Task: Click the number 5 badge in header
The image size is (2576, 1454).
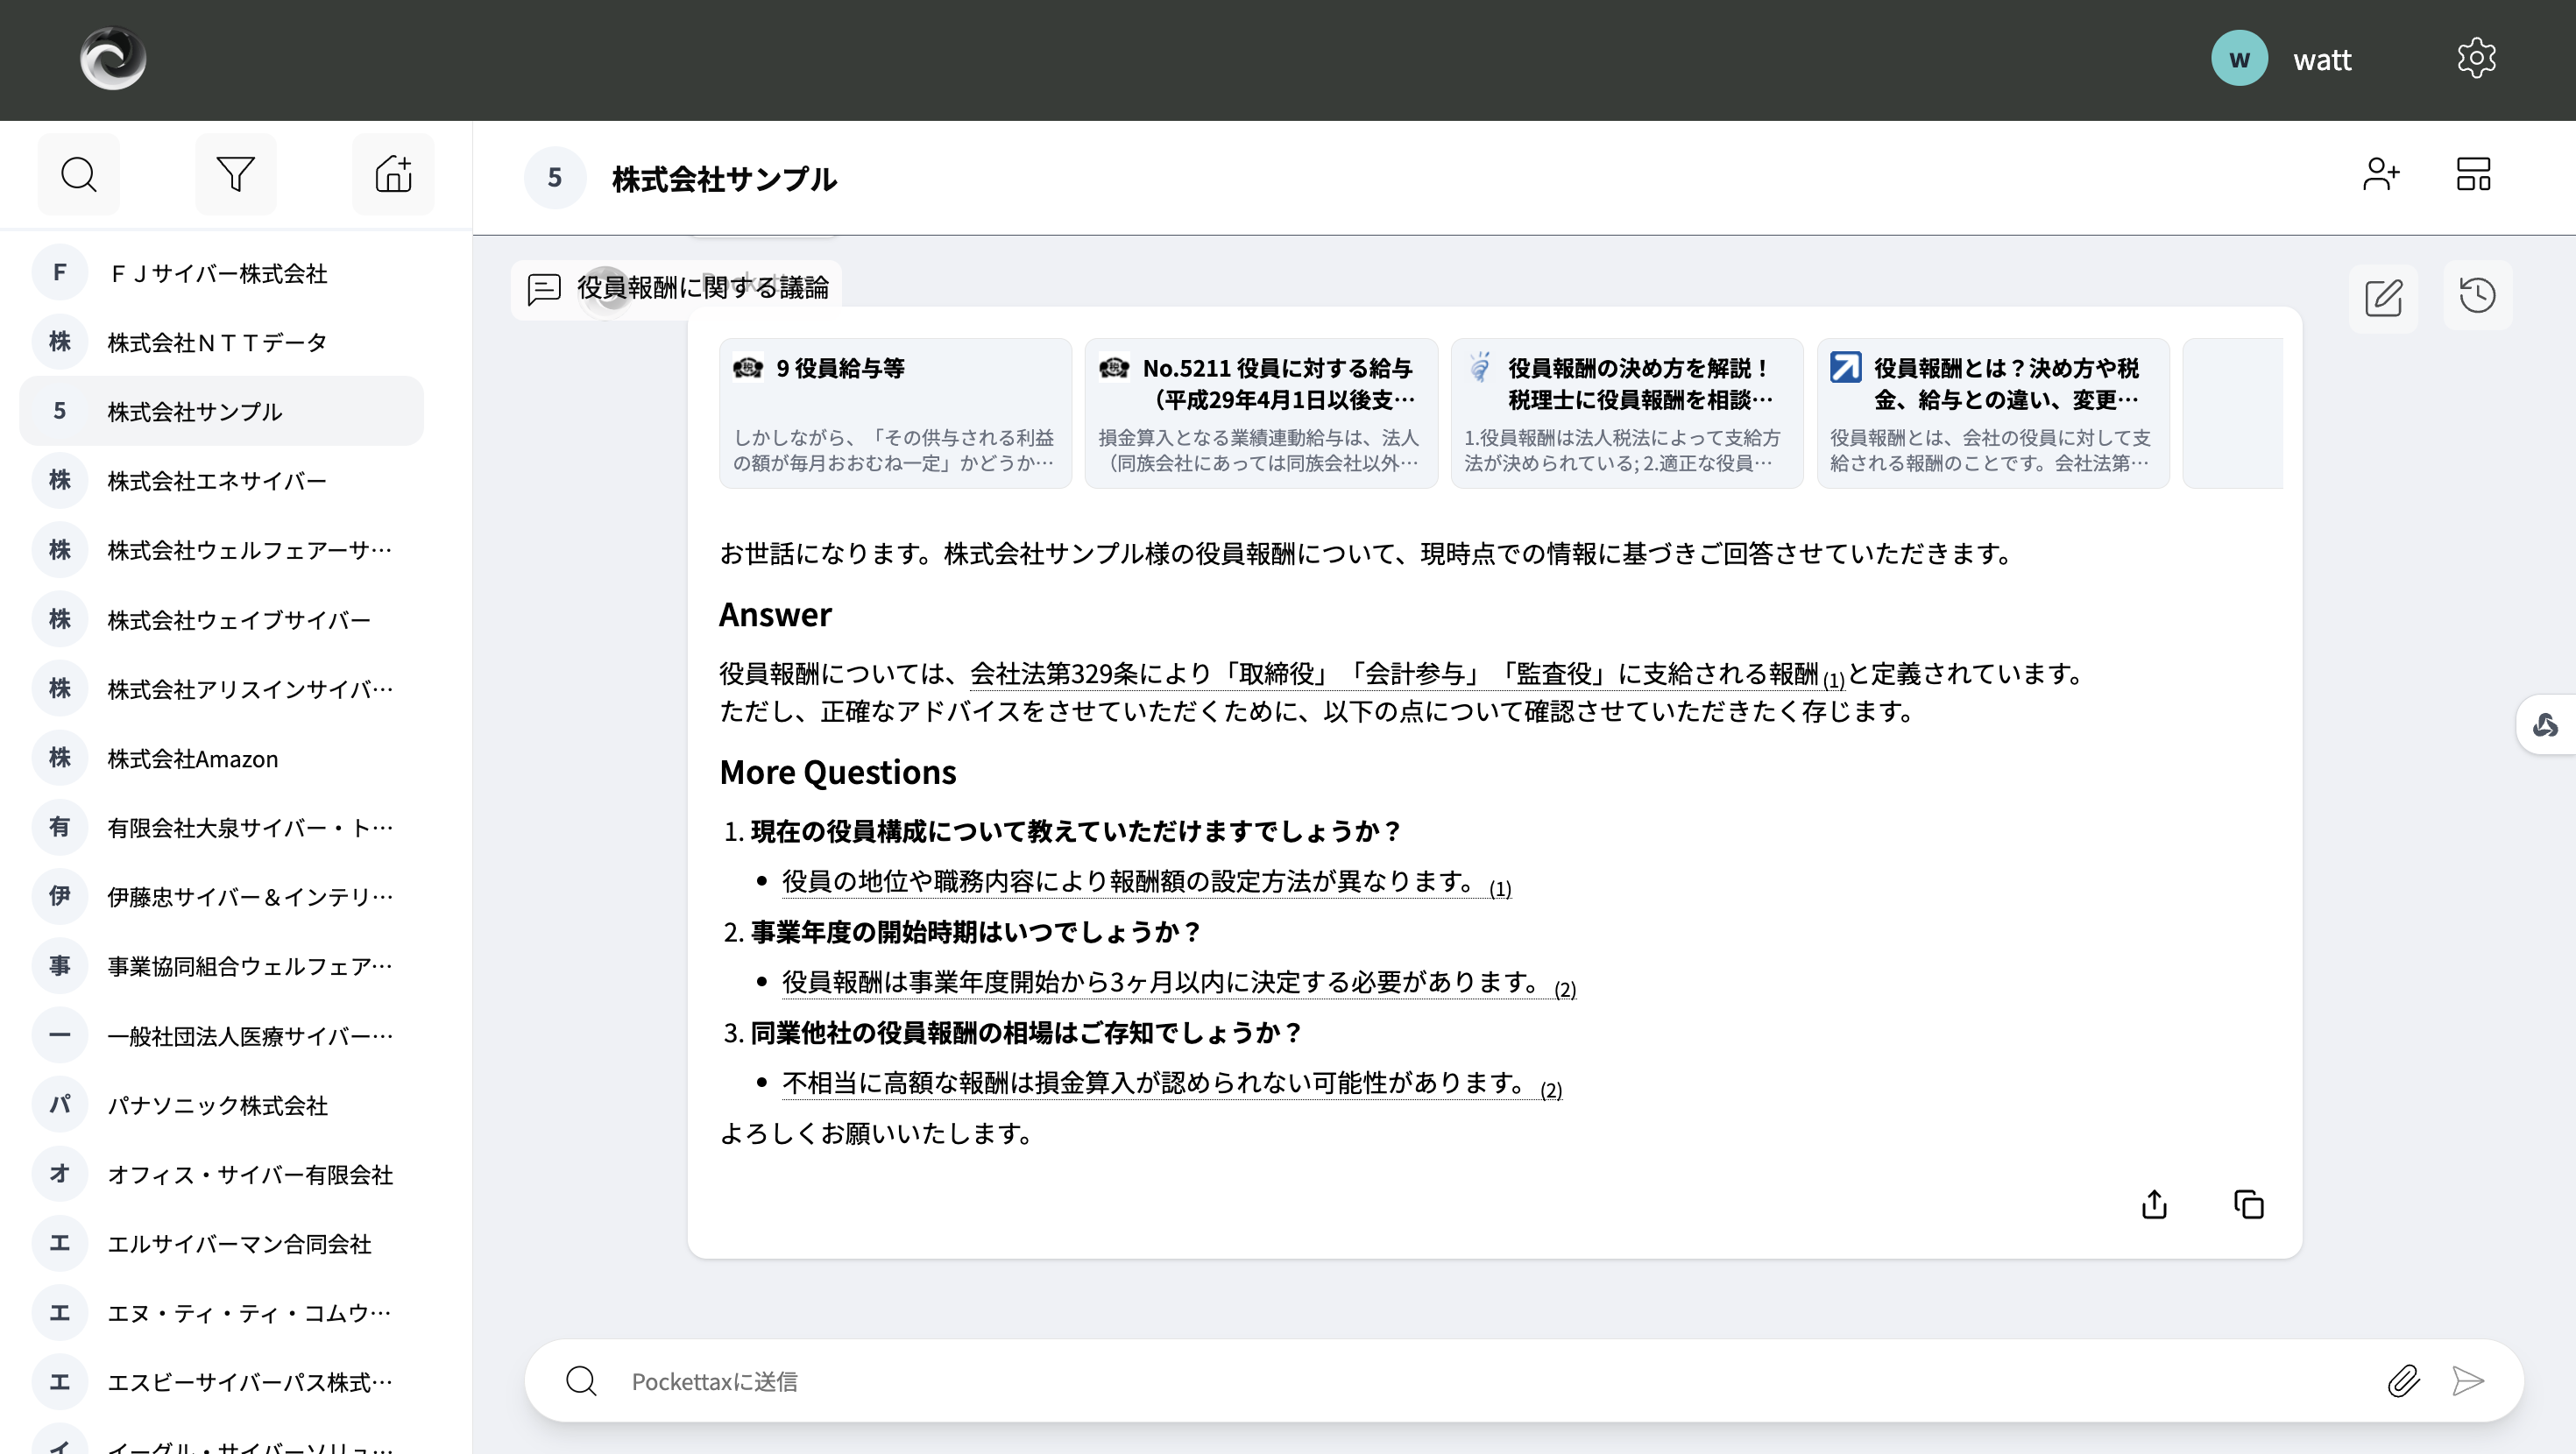Action: pos(555,178)
